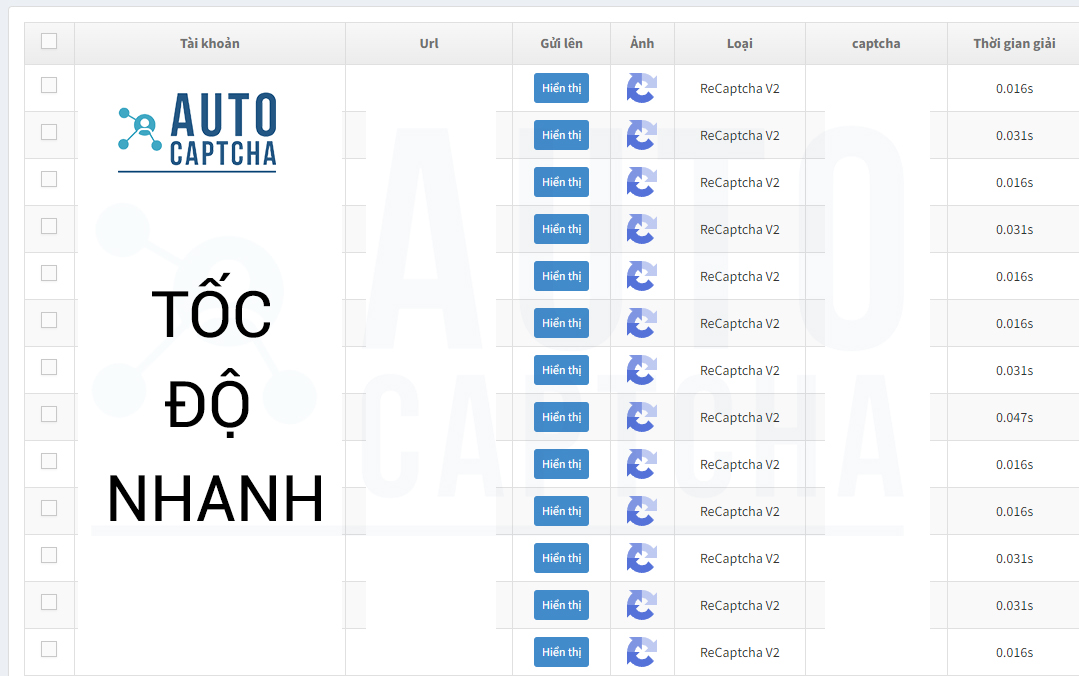This screenshot has height=676, width=1079.
Task: Tick the select-all checkbox in table header
Action: (x=49, y=41)
